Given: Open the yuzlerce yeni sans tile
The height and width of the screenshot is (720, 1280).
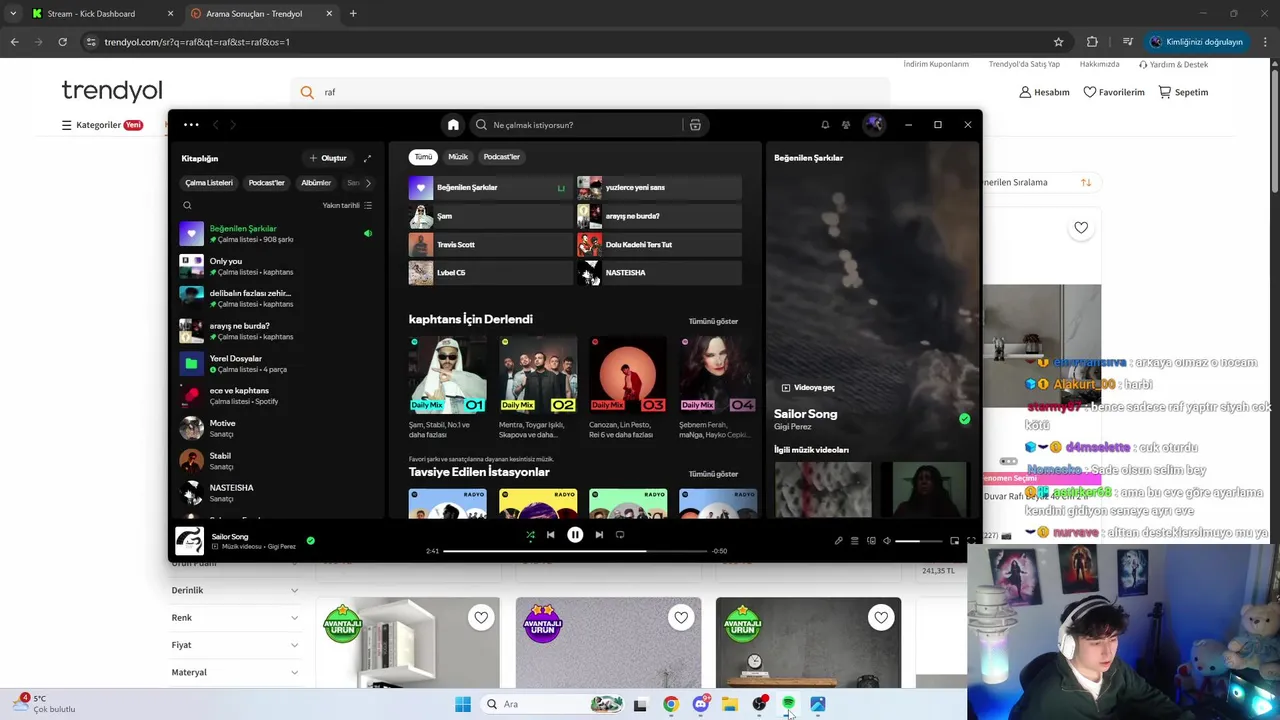Looking at the screenshot, I should pyautogui.click(x=659, y=187).
